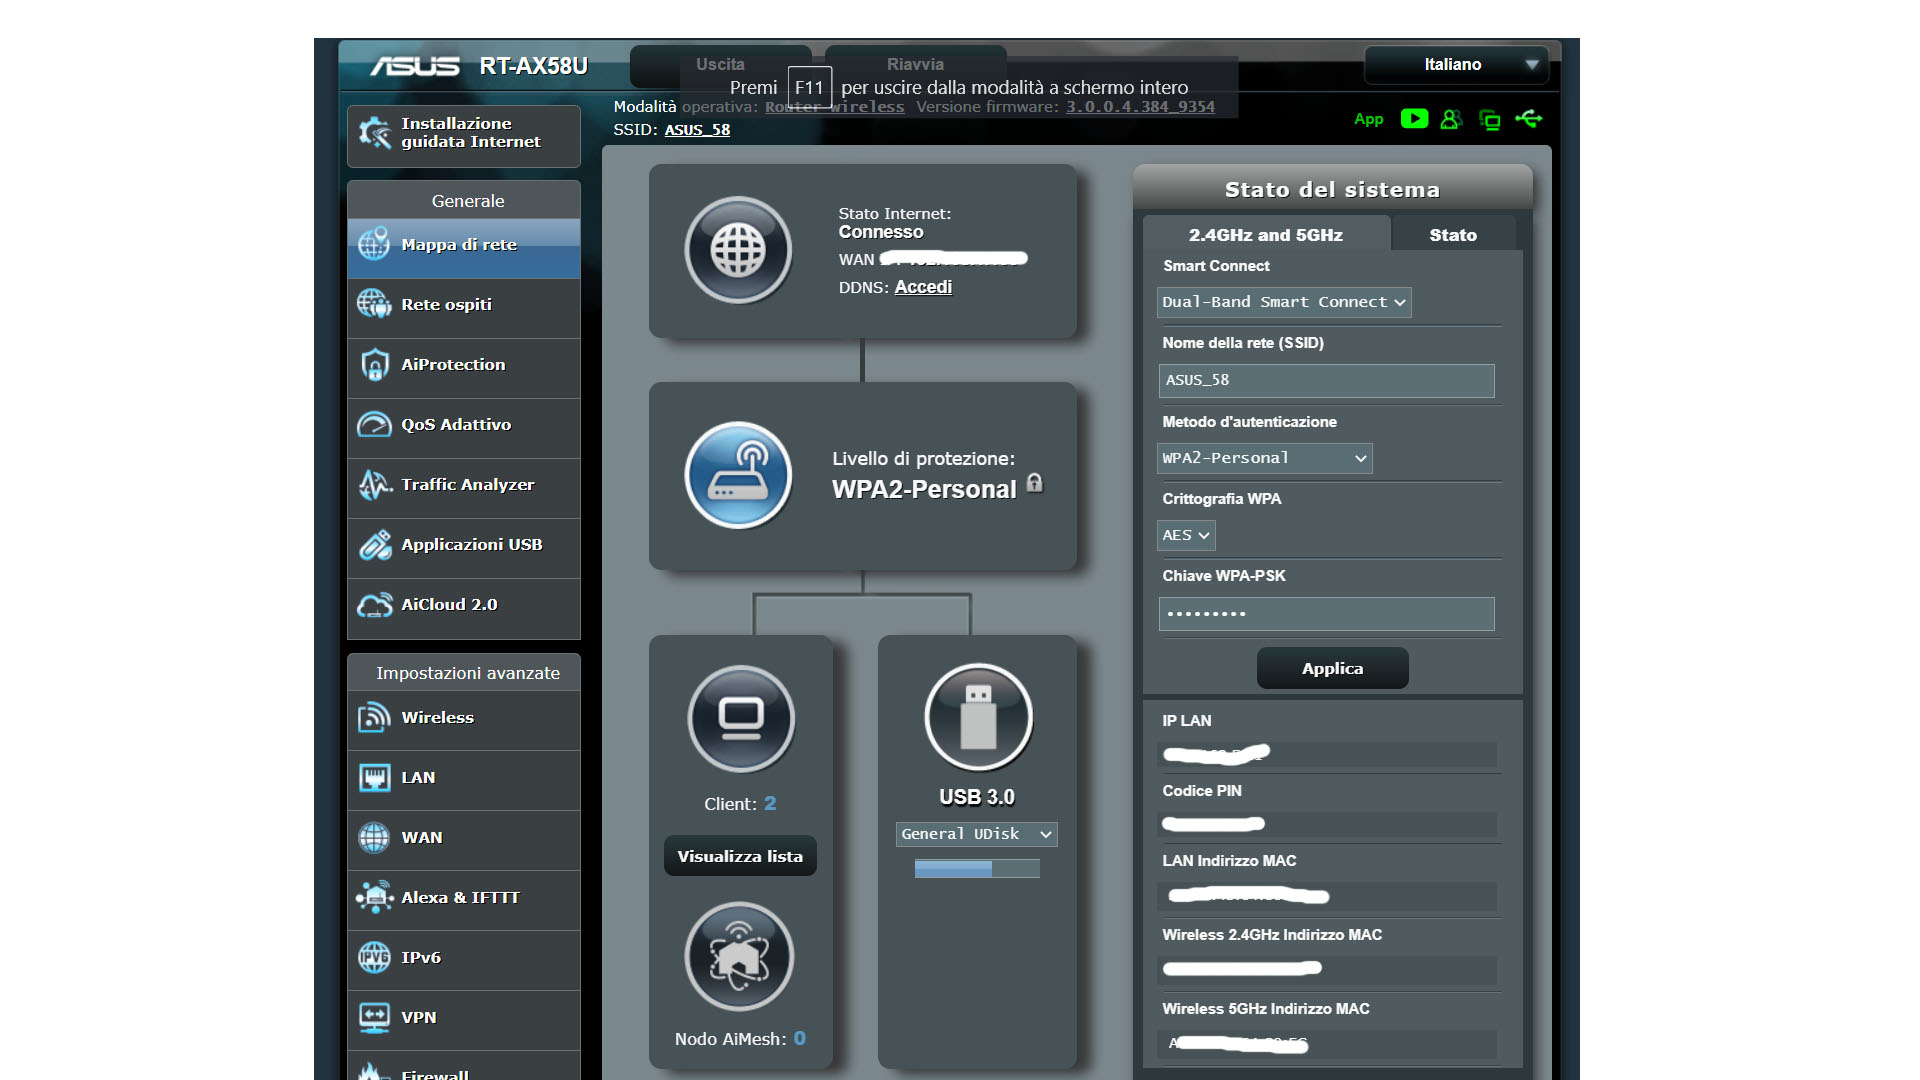Open Mappa di rete page
Viewport: 1920px width, 1080px height.
[x=464, y=246]
